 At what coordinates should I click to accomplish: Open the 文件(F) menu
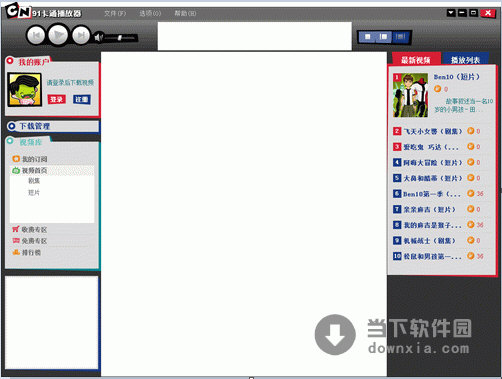[115, 13]
